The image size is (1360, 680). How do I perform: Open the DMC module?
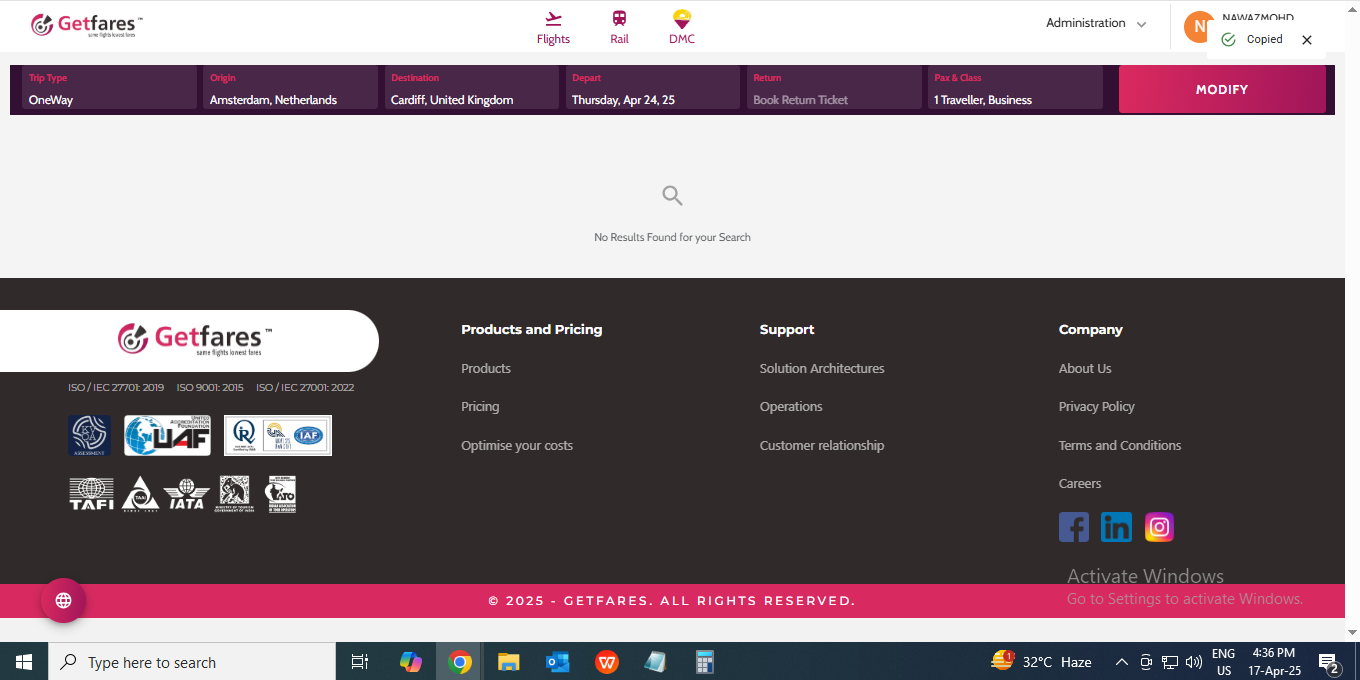pyautogui.click(x=681, y=28)
